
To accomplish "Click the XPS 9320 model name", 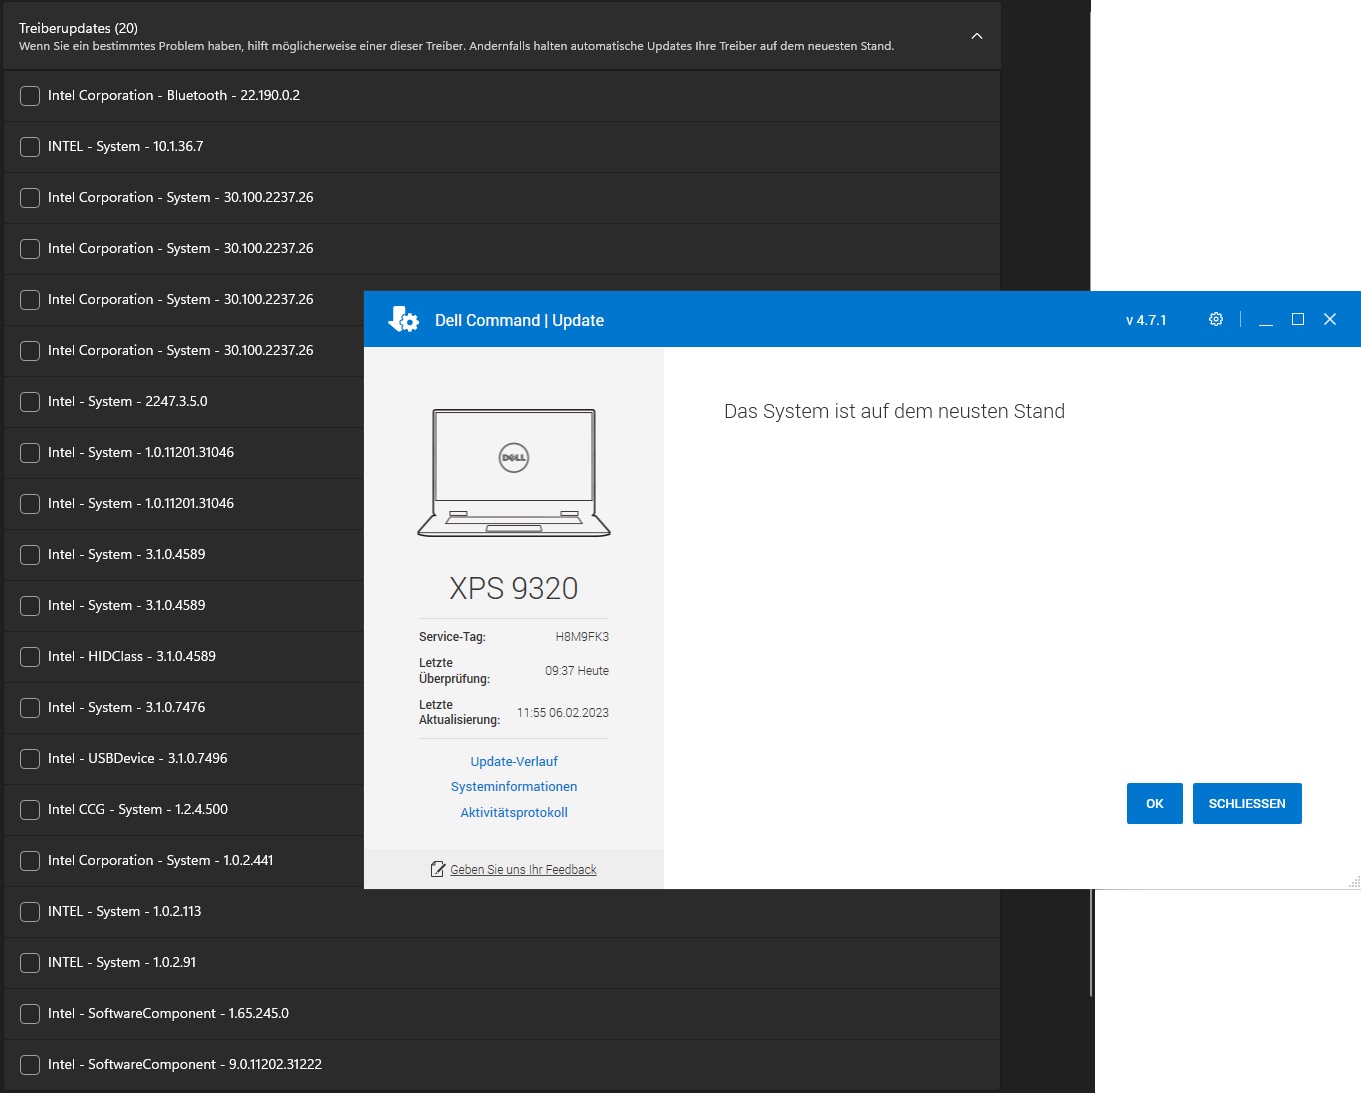I will click(514, 588).
